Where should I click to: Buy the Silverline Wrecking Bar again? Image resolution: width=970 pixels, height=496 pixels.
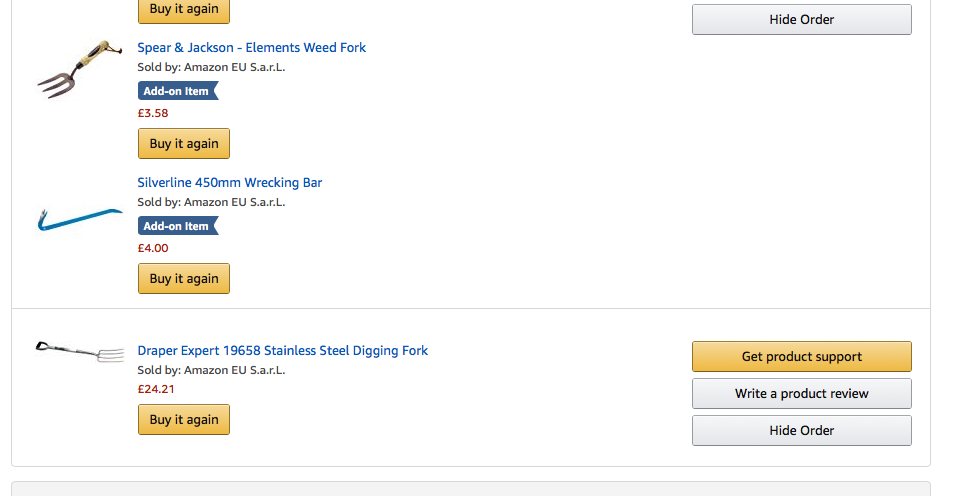pyautogui.click(x=184, y=278)
